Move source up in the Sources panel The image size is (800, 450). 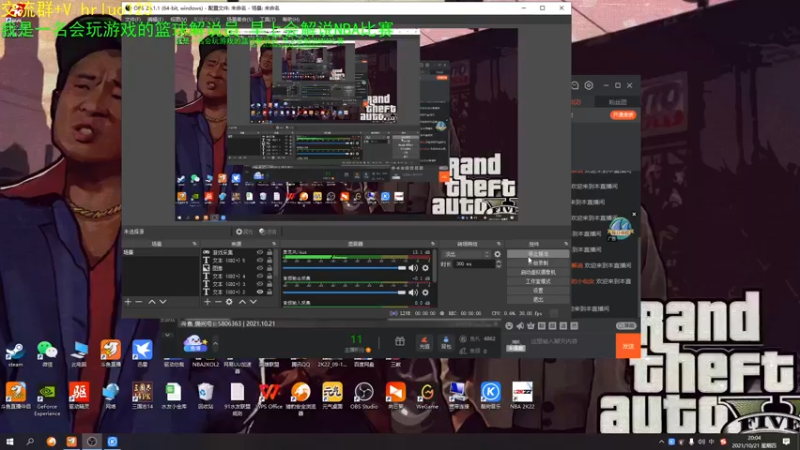[x=242, y=302]
